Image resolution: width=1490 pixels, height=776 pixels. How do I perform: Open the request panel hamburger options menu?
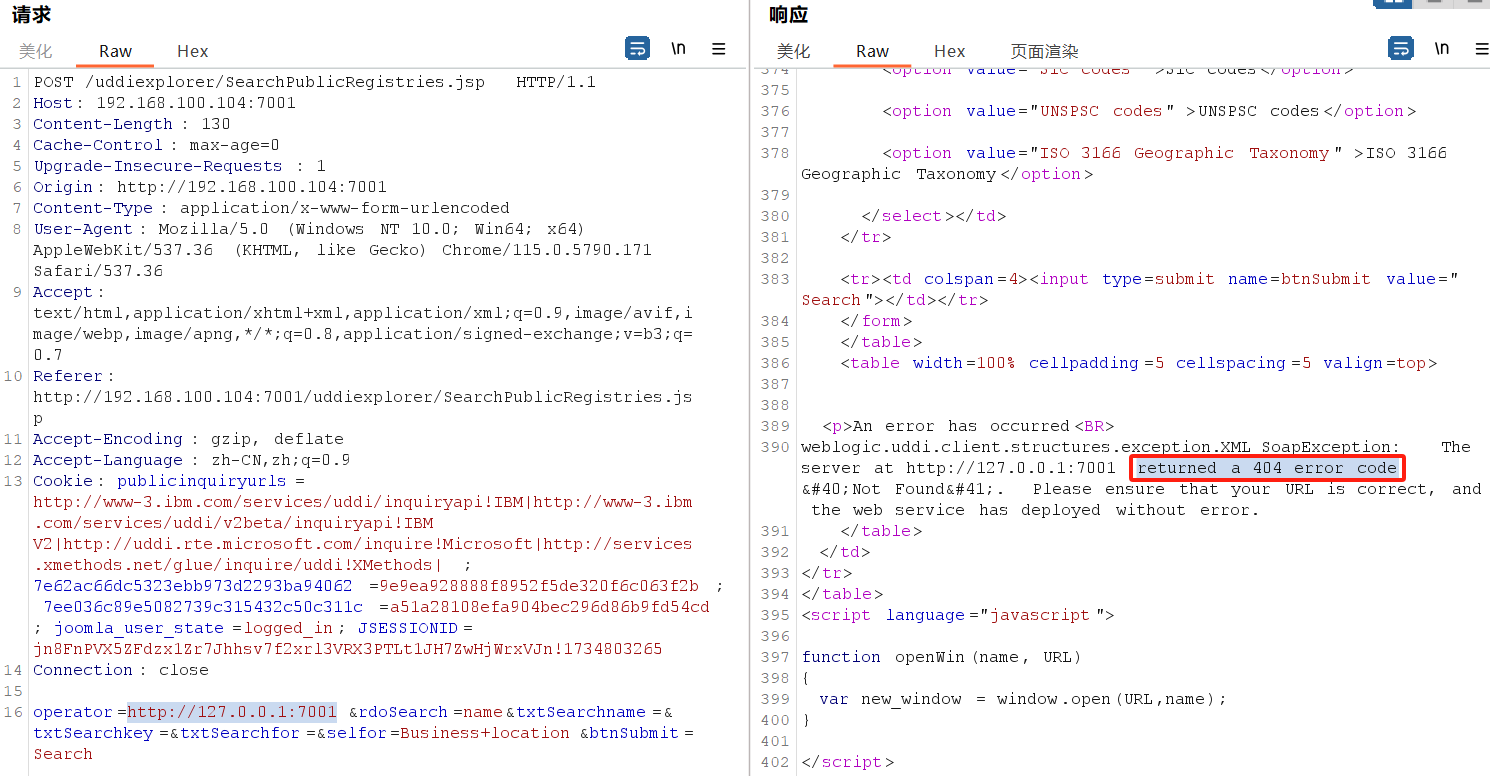[718, 48]
